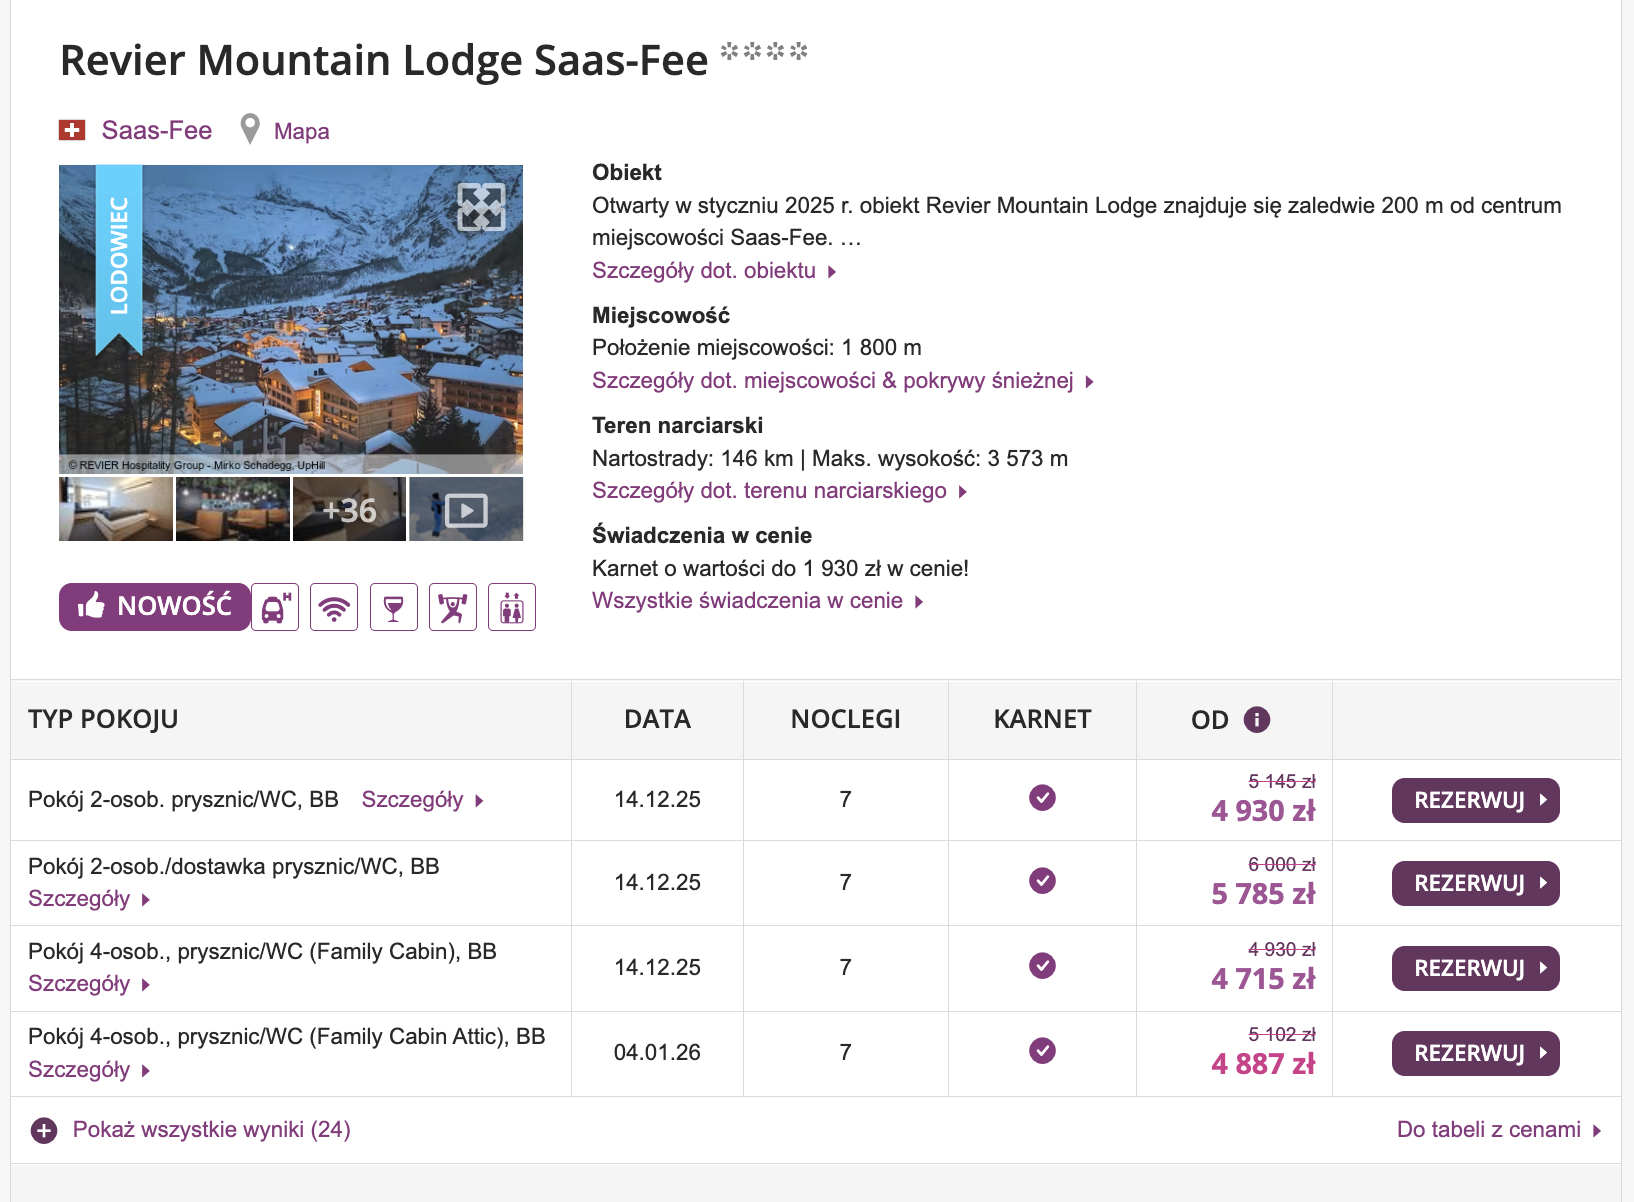Expand all 24 results with Pokaż wszystkie wyniki
Image resolution: width=1634 pixels, height=1202 pixels.
(211, 1130)
